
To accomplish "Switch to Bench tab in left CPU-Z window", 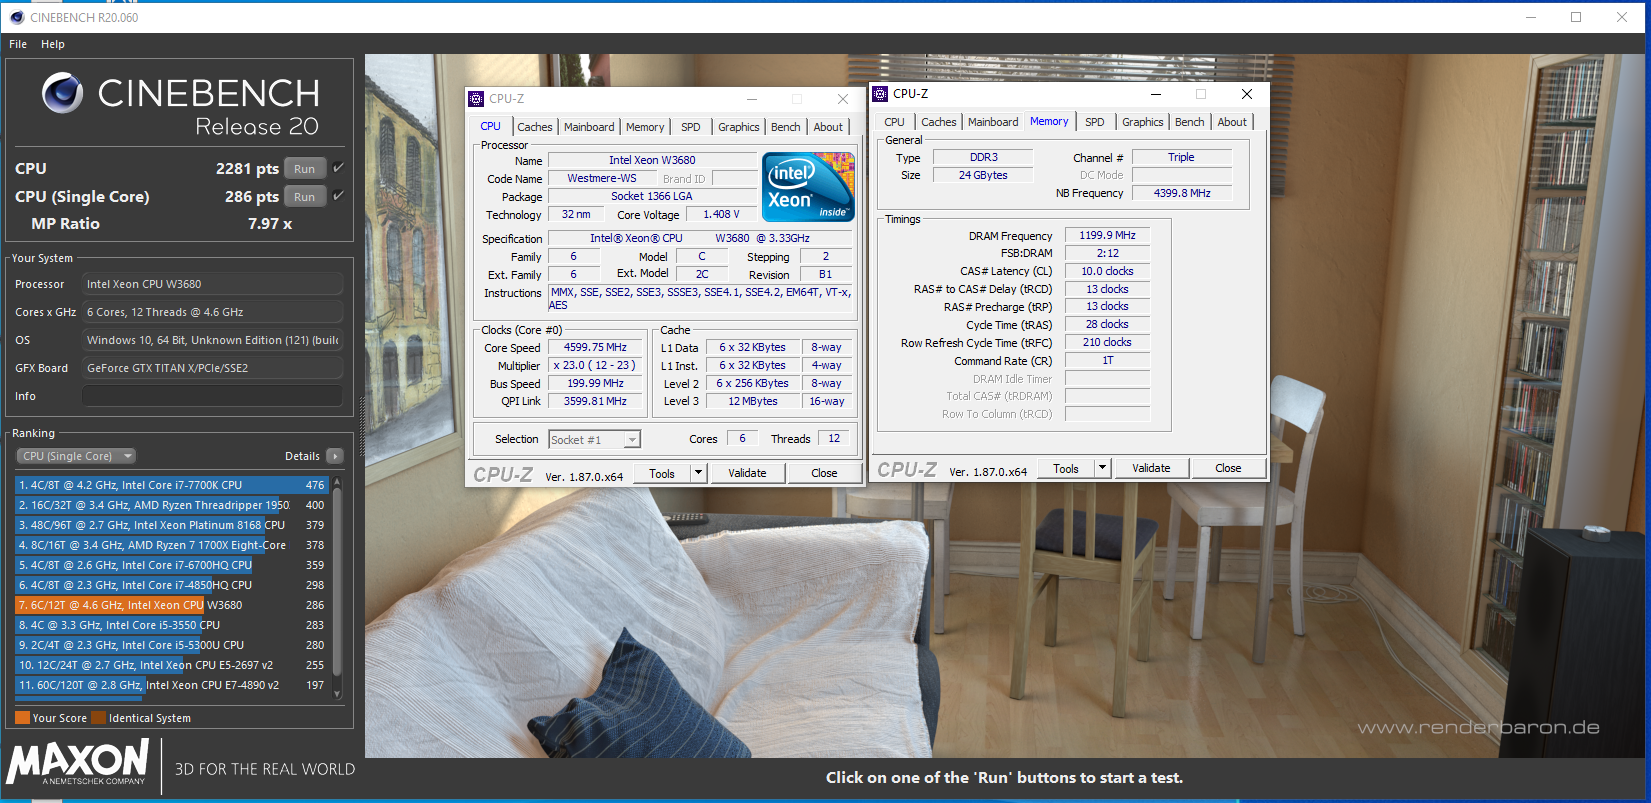I will tap(786, 127).
